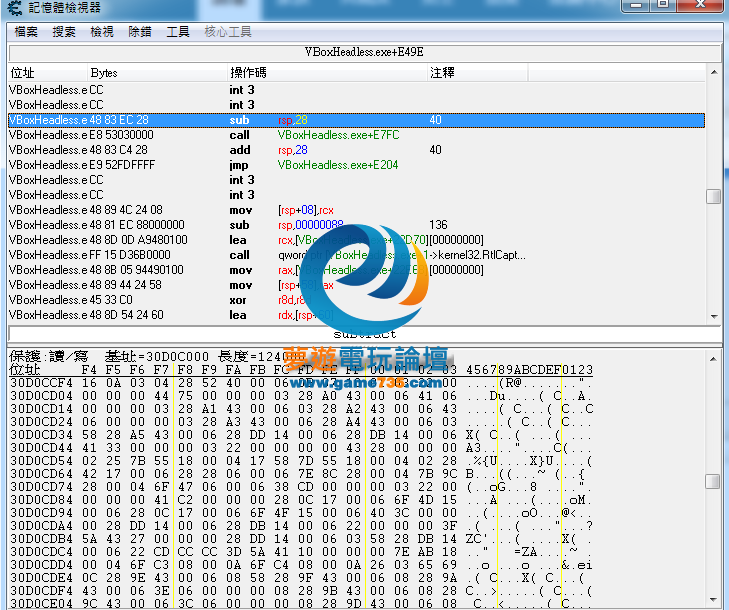729x610 pixels.
Task: Click the Bytes column header
Action: (x=104, y=73)
